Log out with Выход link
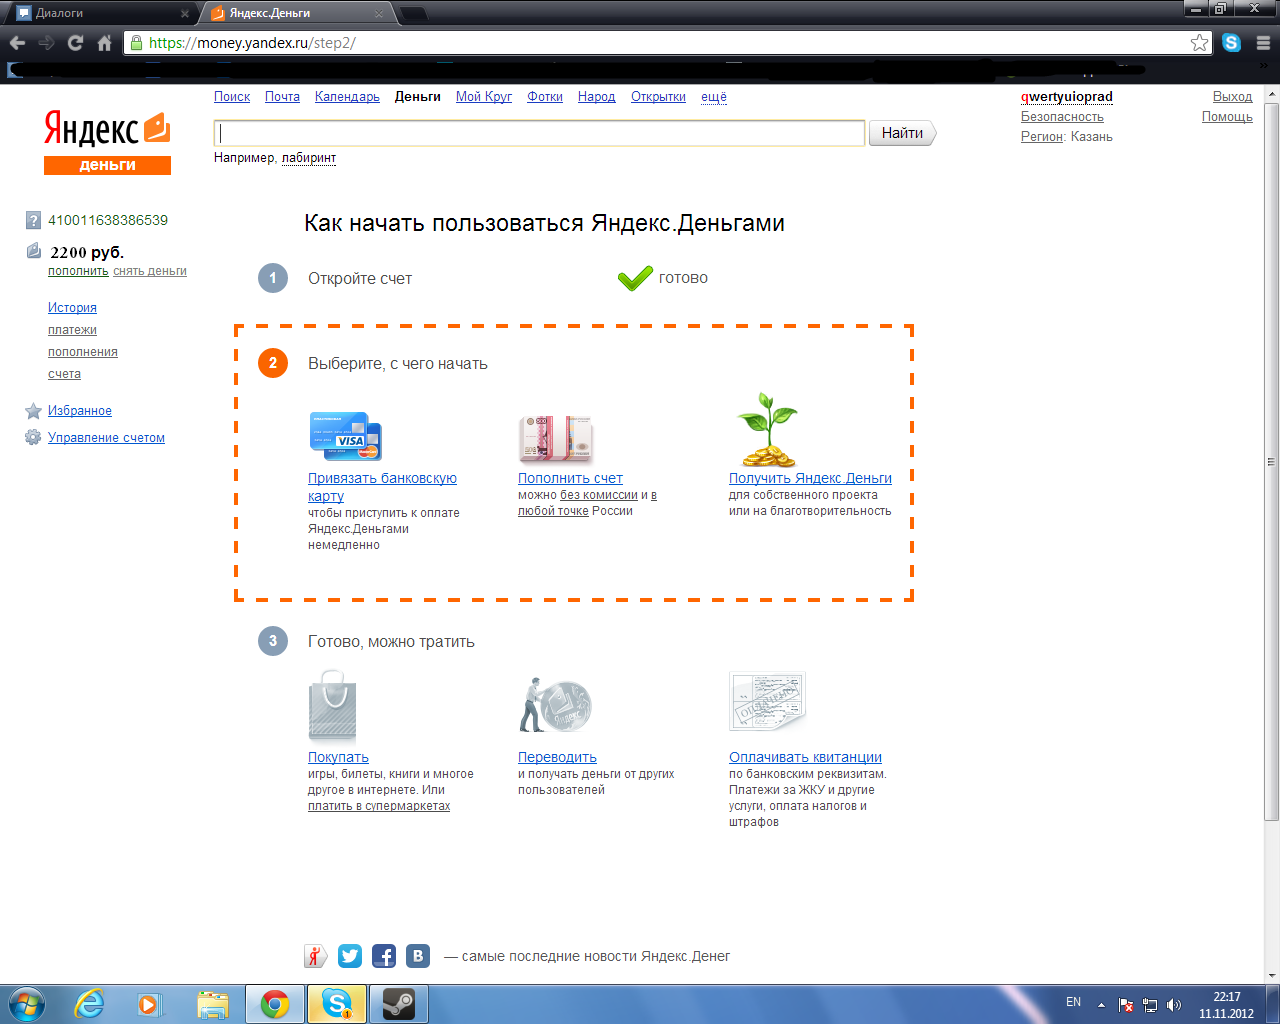This screenshot has height=1024, width=1280. 1233,97
